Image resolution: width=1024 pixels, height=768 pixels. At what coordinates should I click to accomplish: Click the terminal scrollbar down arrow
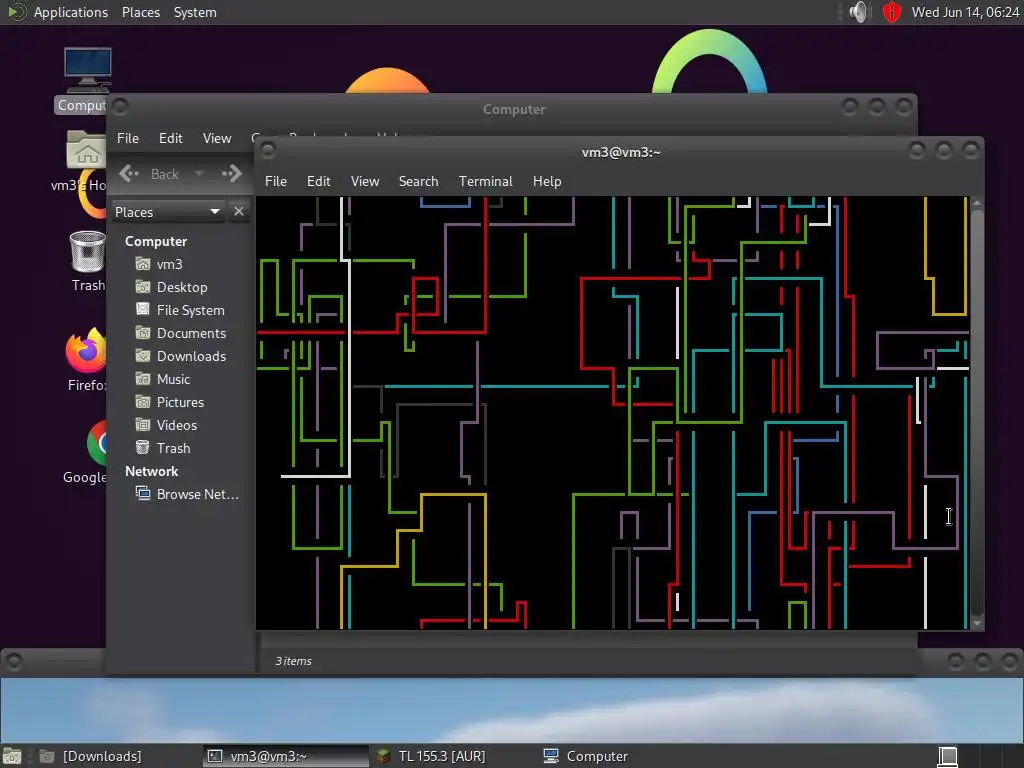pos(977,624)
